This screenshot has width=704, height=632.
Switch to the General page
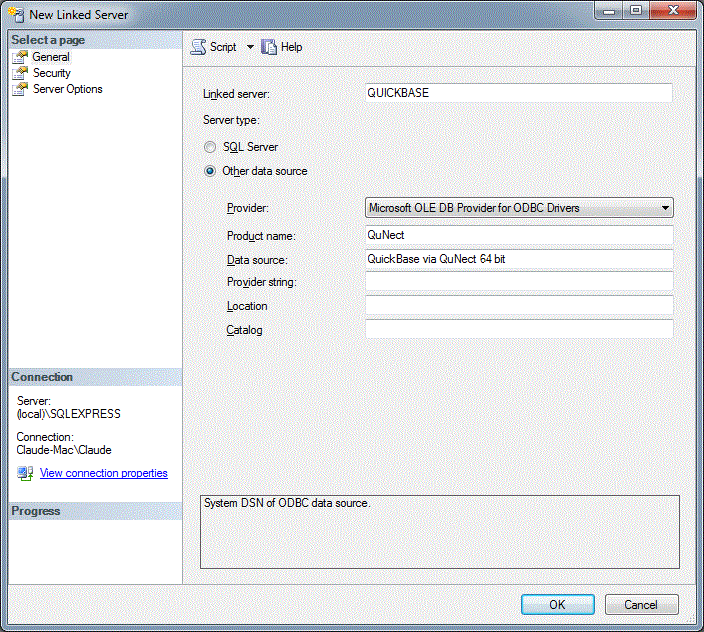(x=51, y=57)
